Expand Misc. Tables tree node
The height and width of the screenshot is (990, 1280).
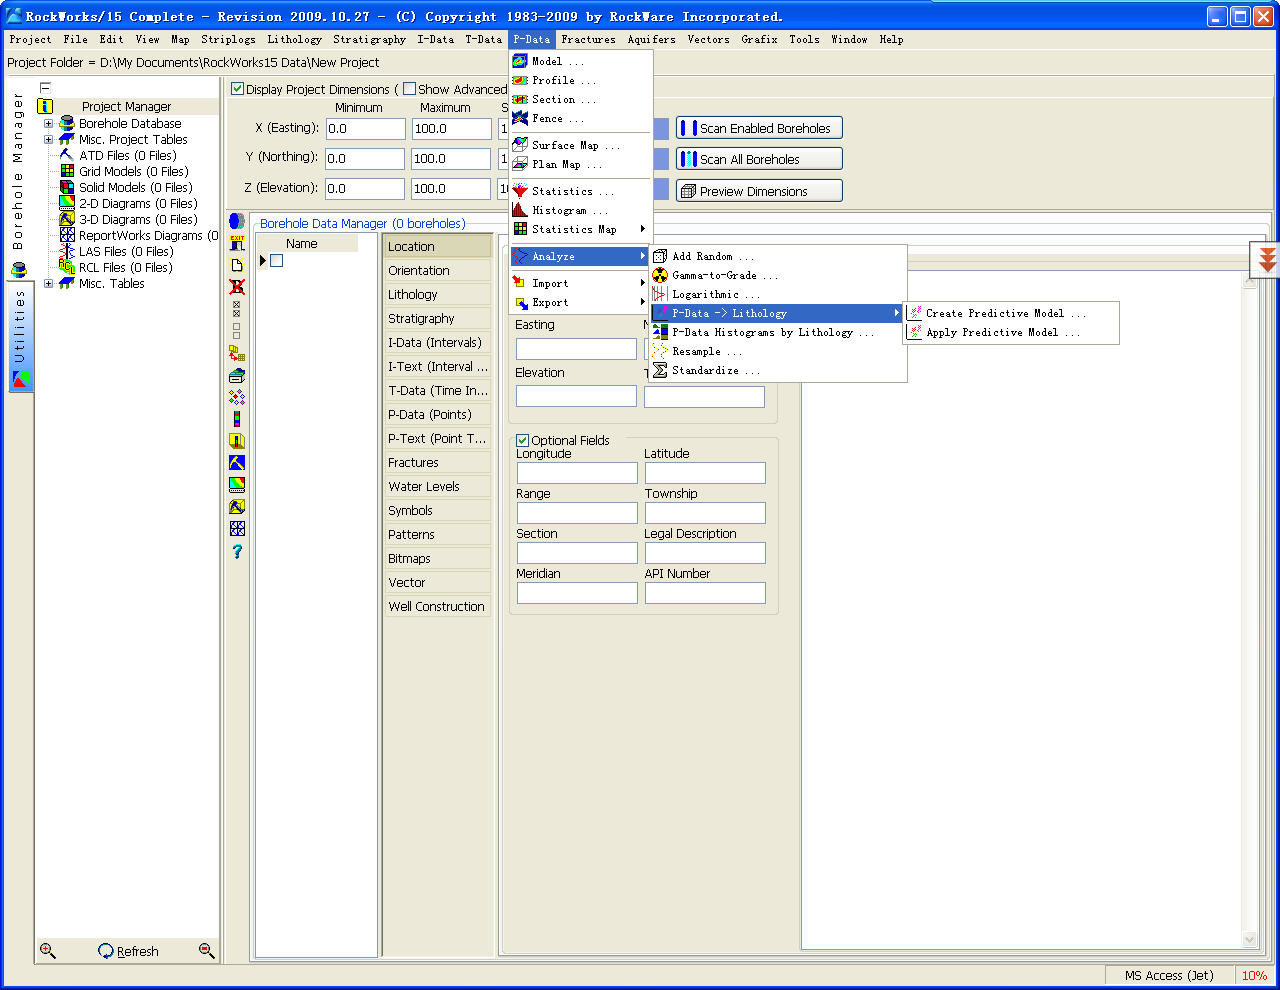pyautogui.click(x=48, y=284)
